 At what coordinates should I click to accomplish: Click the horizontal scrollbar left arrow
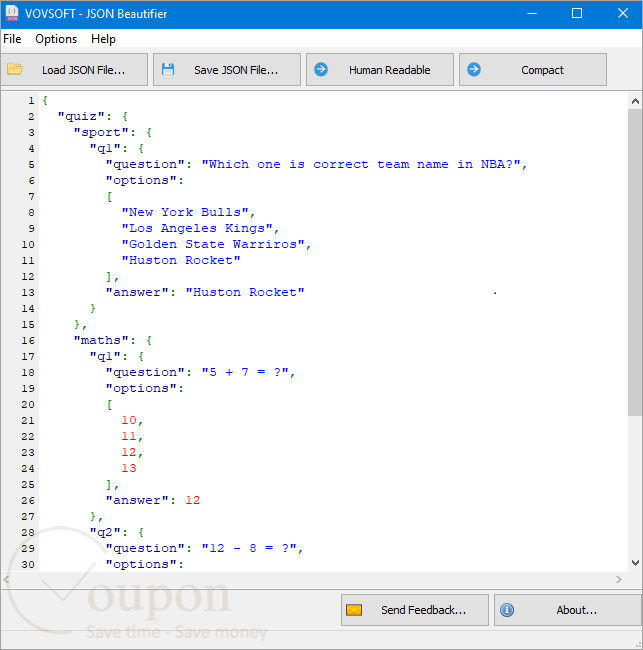pos(7,579)
